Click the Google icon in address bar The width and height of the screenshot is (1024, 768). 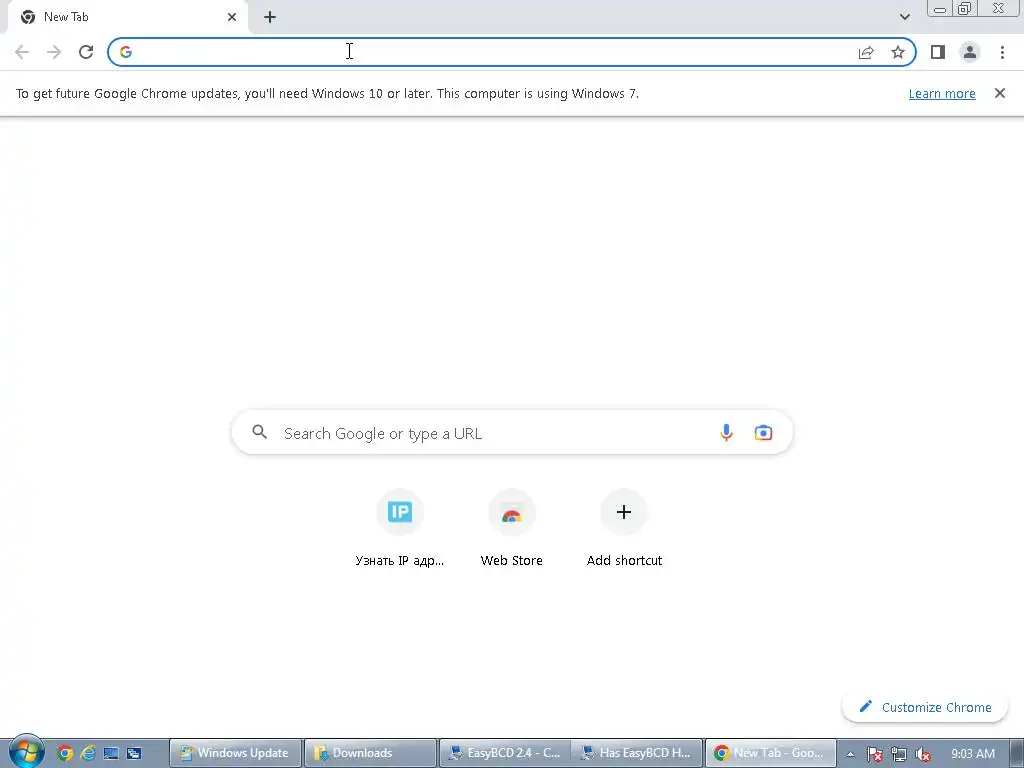(126, 52)
